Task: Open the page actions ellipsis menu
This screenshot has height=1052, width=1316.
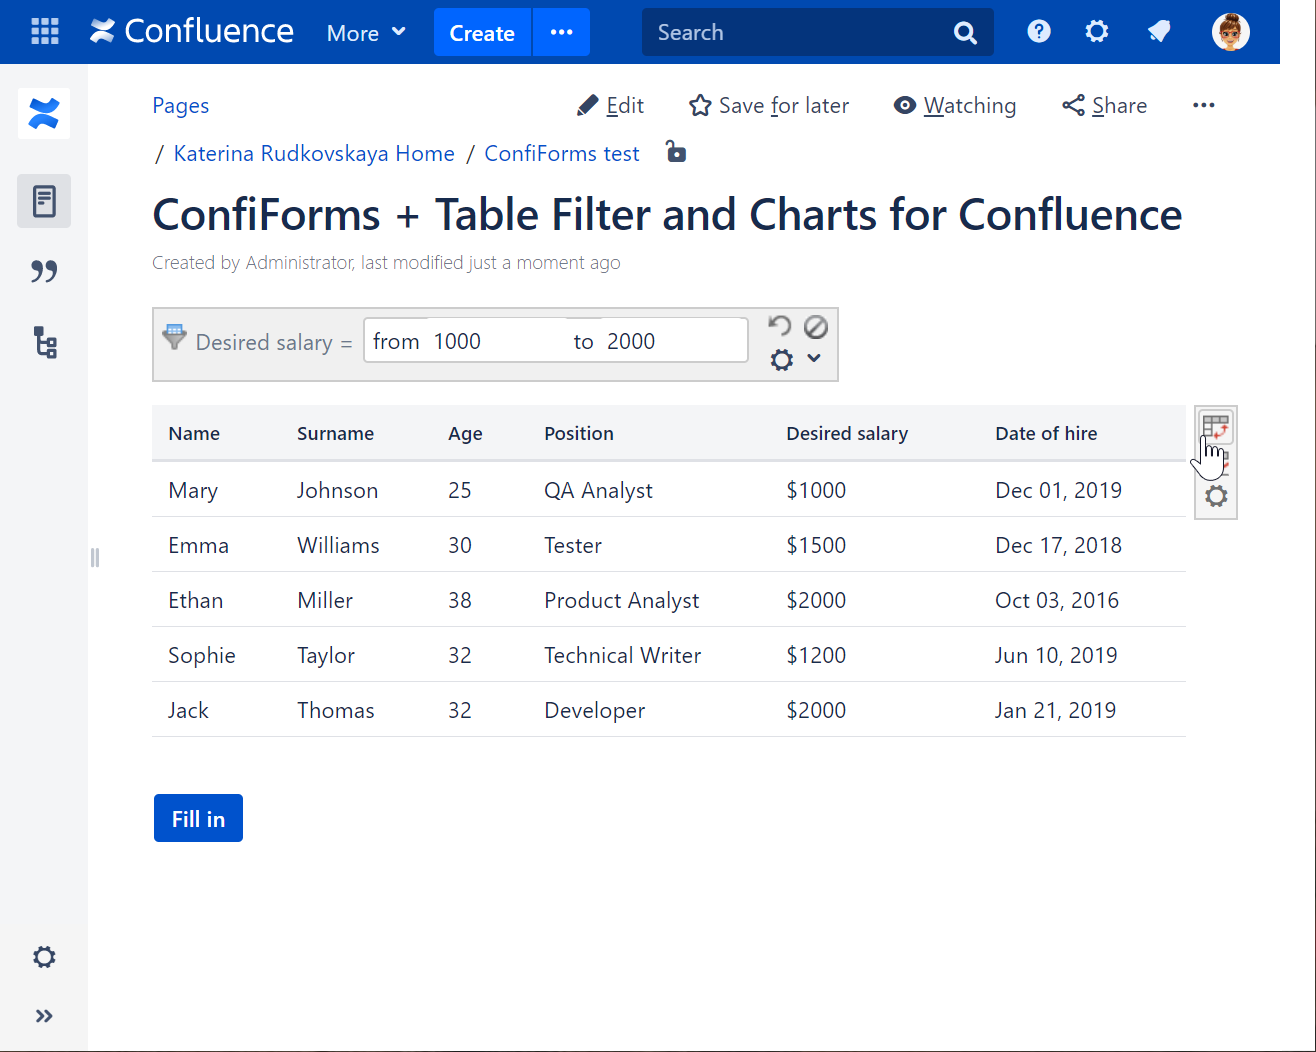Action: (x=1203, y=105)
